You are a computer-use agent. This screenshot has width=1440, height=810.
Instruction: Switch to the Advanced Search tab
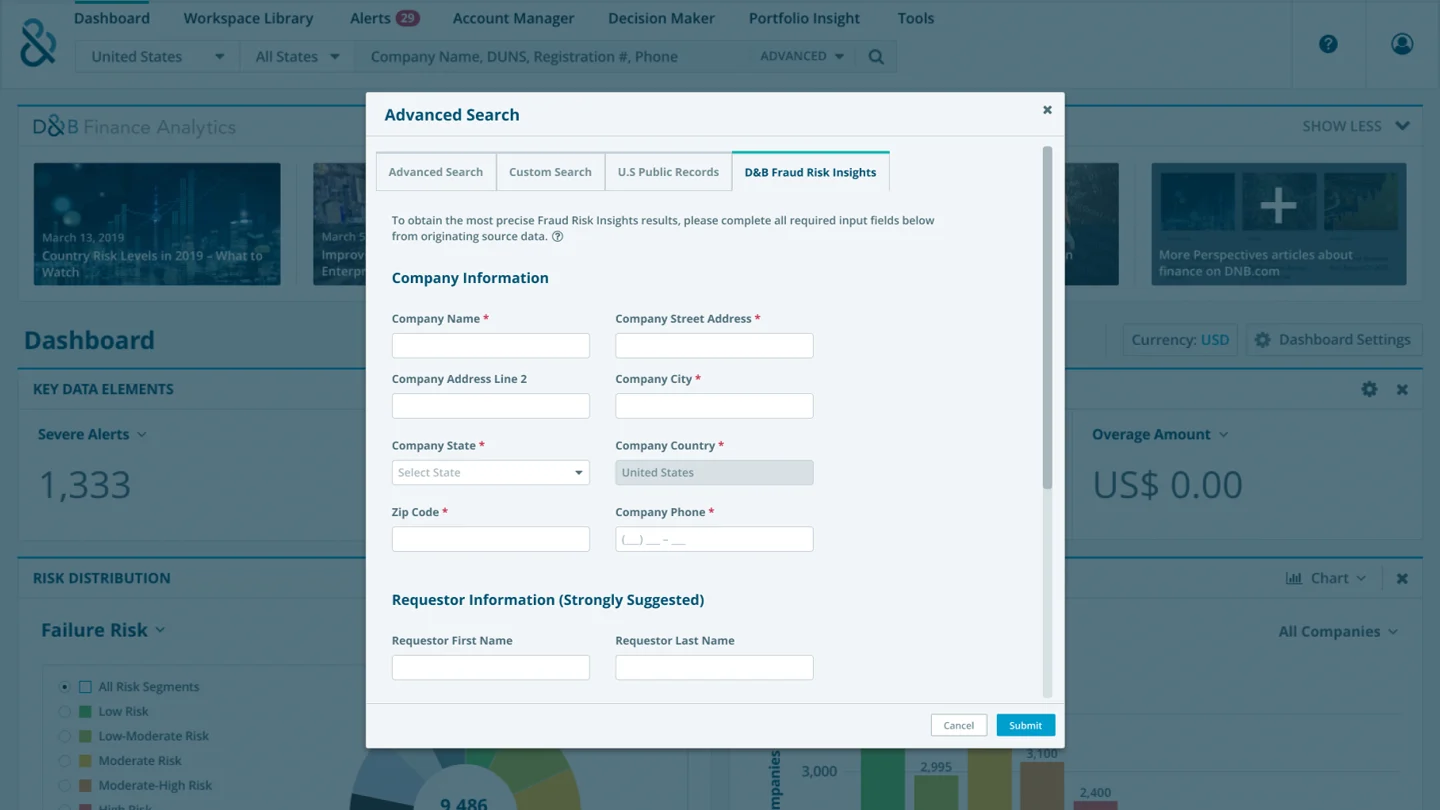tap(436, 172)
